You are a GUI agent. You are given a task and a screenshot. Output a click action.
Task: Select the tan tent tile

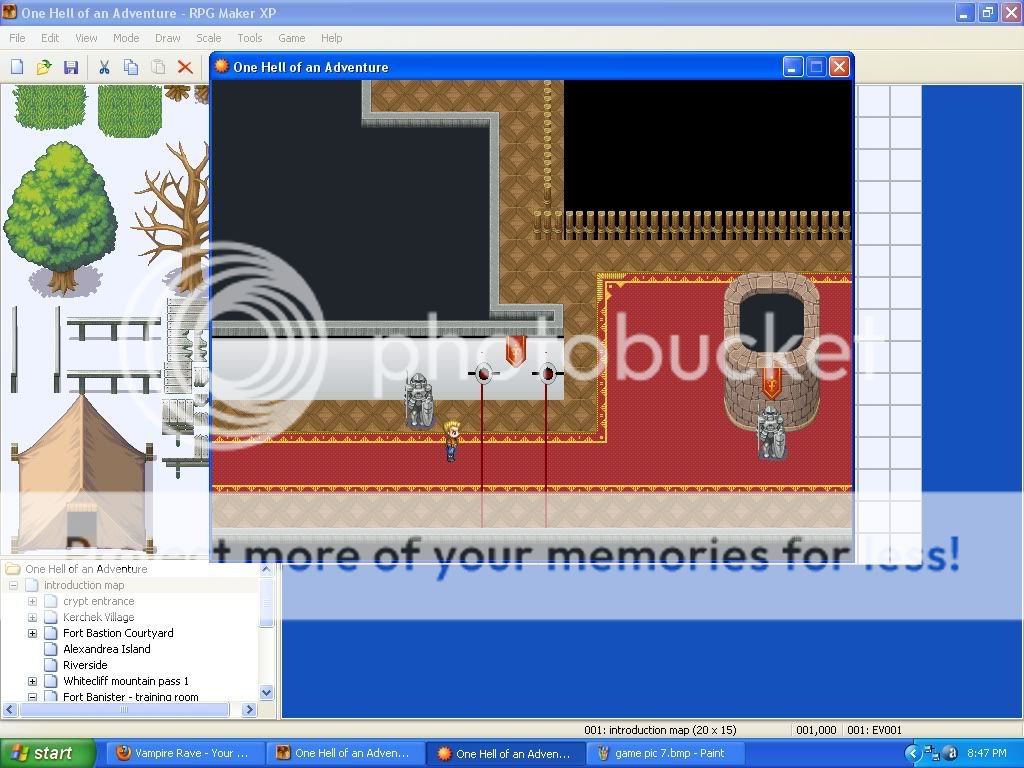point(82,473)
